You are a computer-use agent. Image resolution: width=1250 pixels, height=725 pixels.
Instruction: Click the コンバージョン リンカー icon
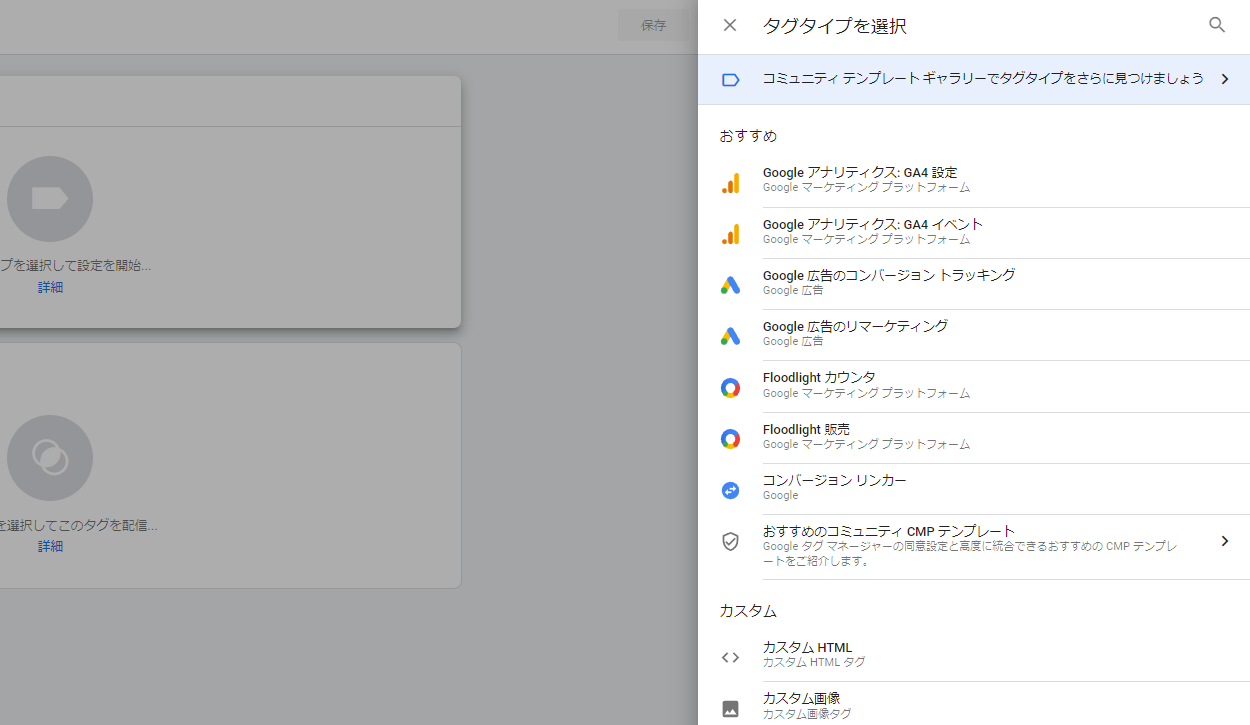point(730,490)
